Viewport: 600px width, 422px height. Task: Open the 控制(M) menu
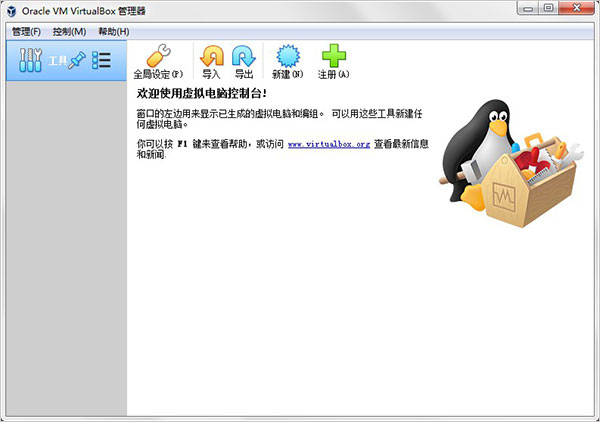coord(69,32)
